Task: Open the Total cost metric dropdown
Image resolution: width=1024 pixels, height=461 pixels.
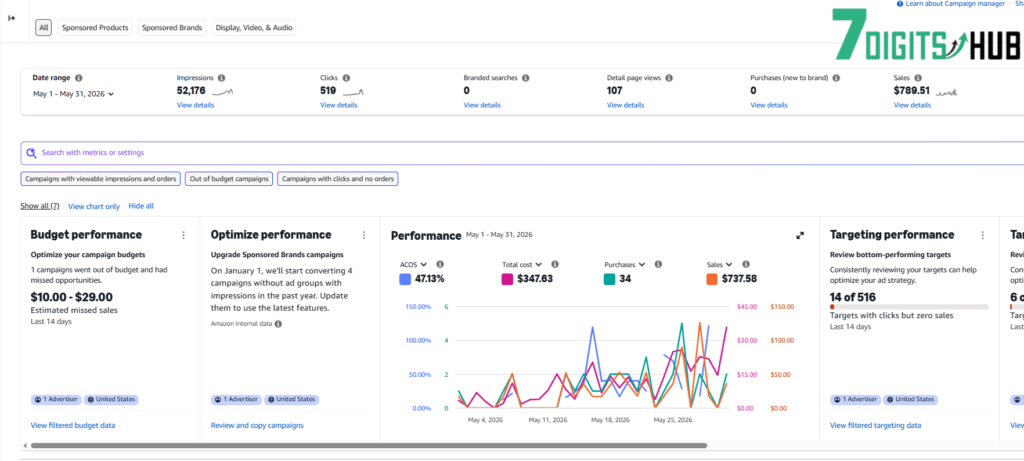Action: (x=522, y=264)
